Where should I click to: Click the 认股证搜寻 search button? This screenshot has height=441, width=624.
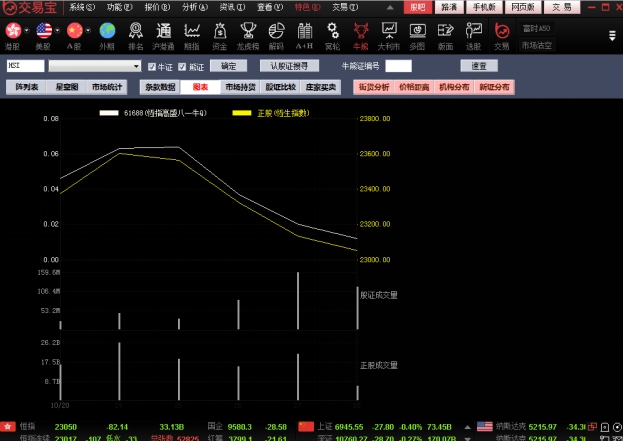(290, 66)
